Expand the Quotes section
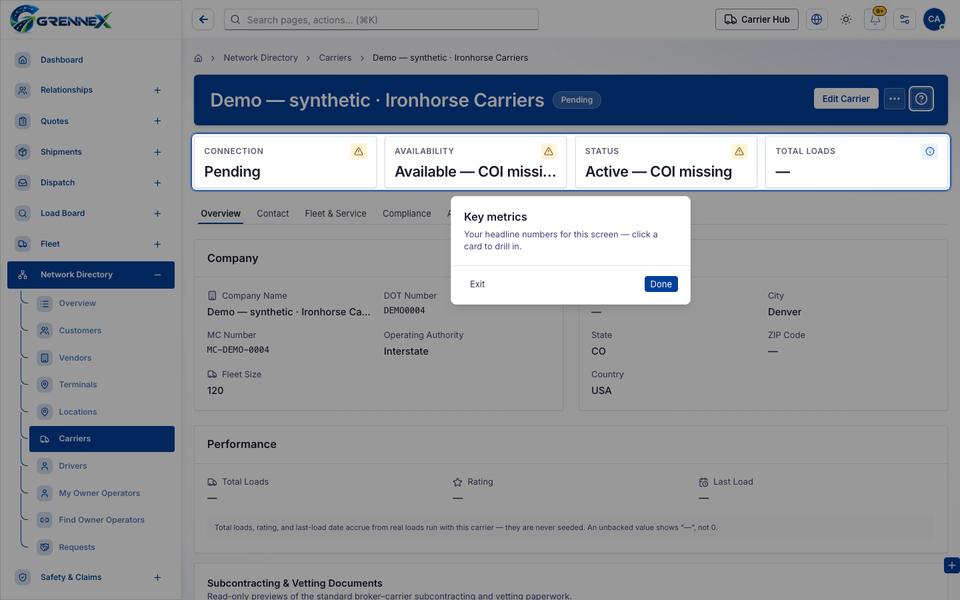960x600 pixels. coord(157,121)
